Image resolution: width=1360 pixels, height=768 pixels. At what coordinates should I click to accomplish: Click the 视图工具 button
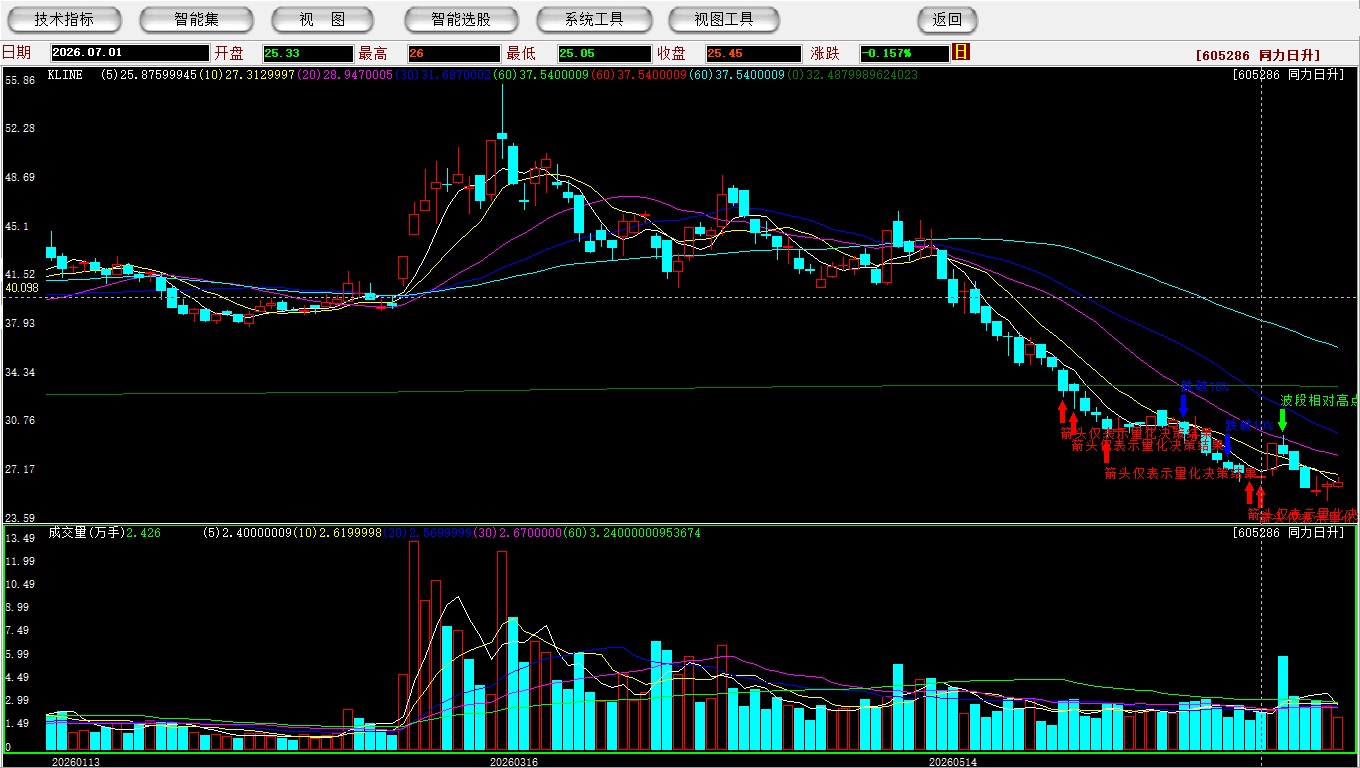click(x=725, y=19)
